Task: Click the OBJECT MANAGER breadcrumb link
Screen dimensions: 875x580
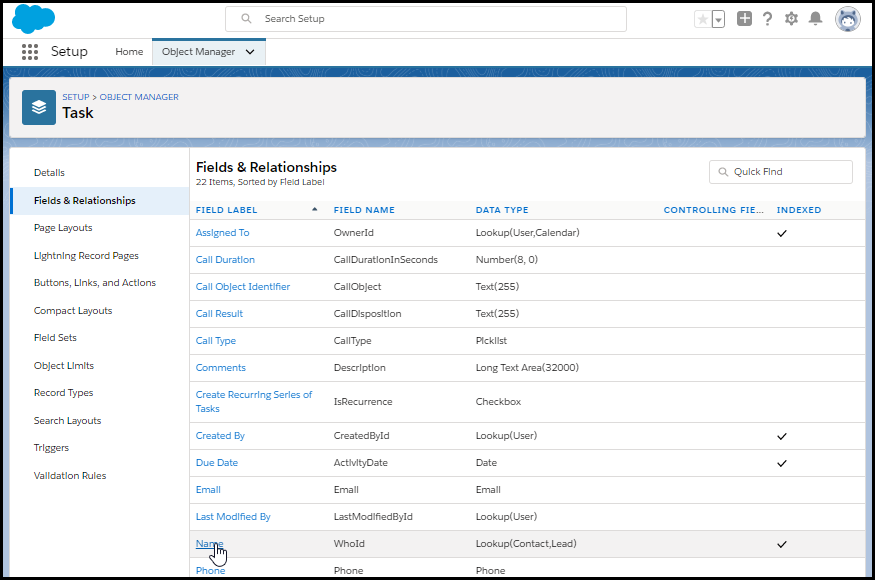Action: pos(139,97)
